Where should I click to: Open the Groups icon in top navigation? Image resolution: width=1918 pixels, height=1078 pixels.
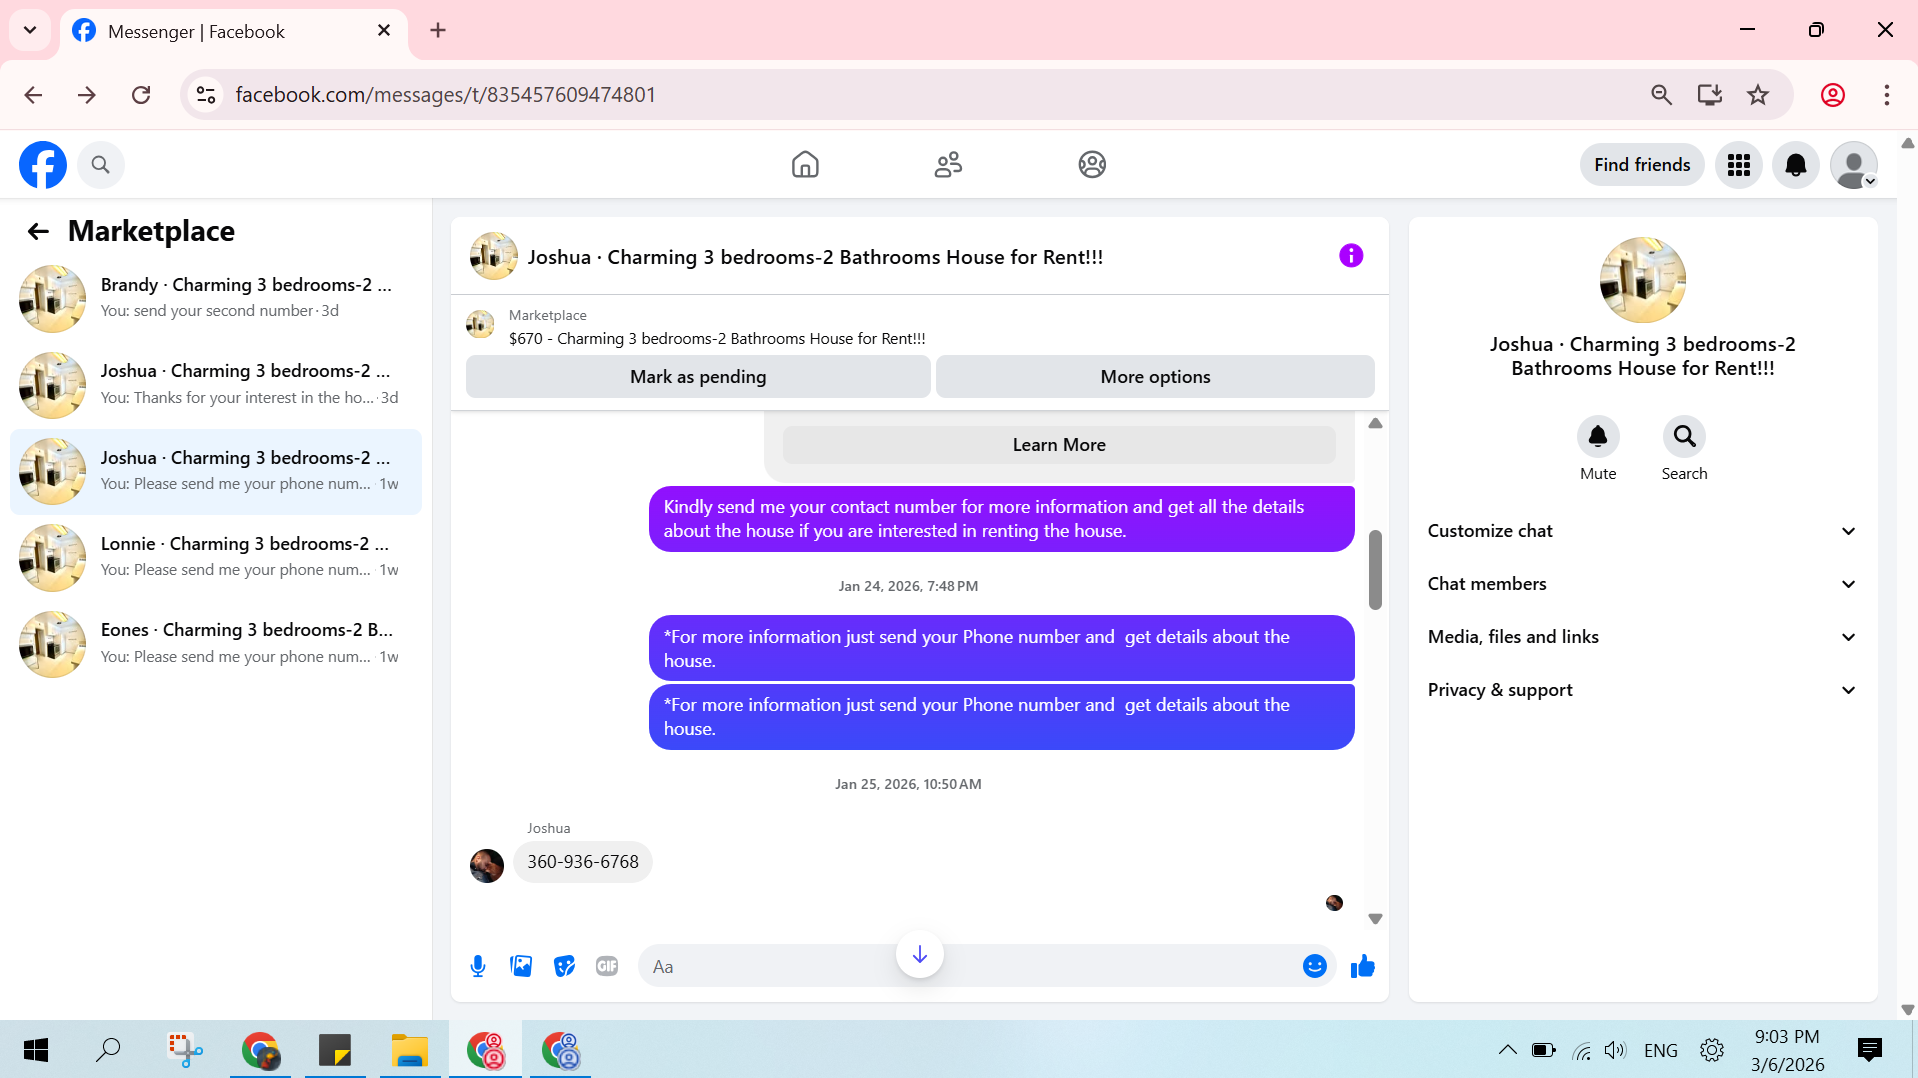(x=1092, y=164)
